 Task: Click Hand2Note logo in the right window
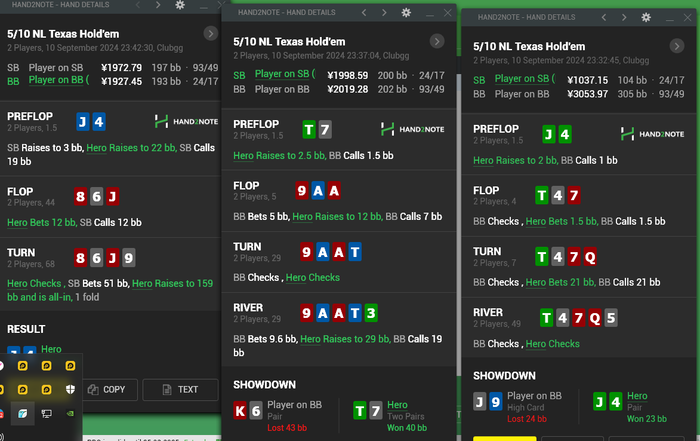tap(652, 134)
